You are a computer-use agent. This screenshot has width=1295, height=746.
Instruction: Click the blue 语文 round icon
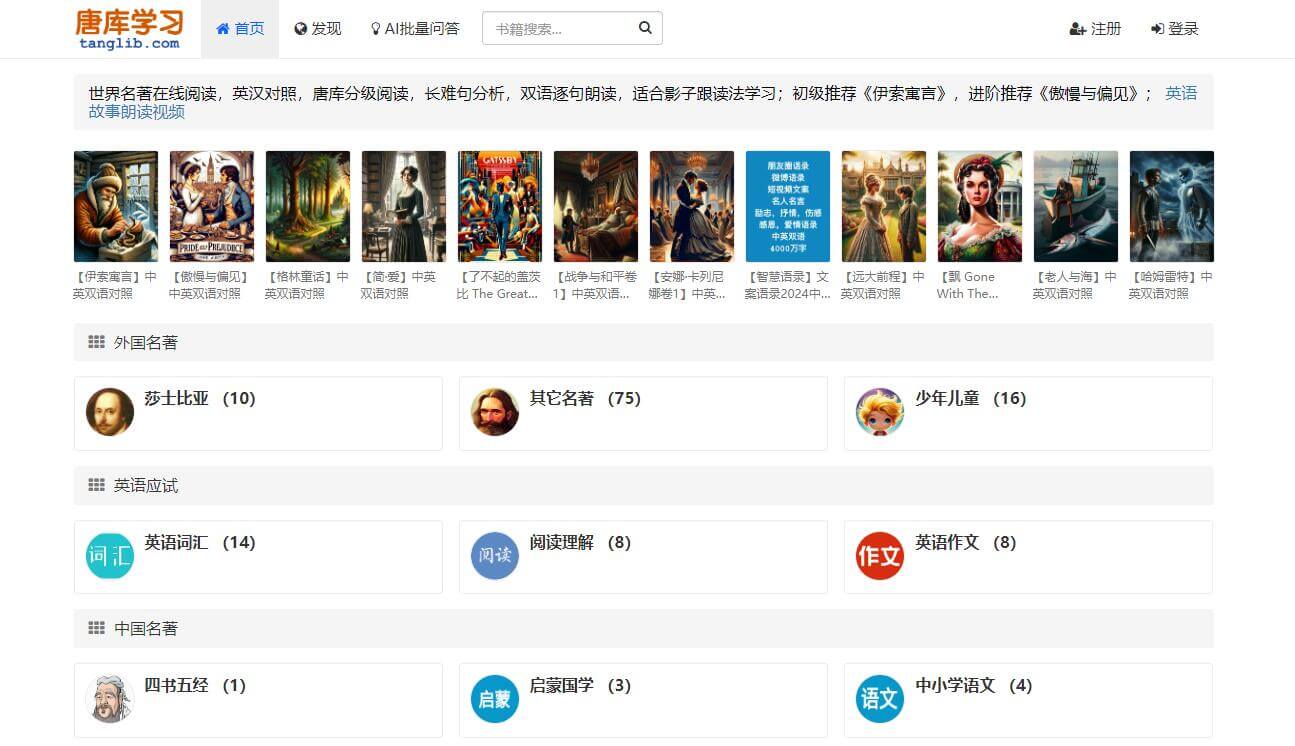(x=880, y=699)
